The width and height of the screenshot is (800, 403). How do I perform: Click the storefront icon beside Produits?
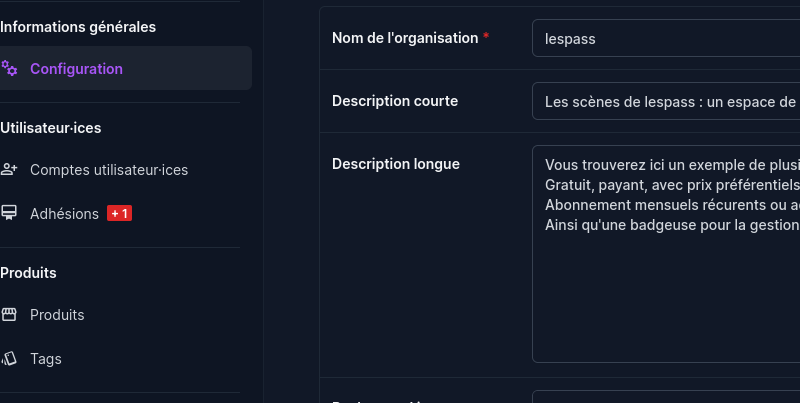[9, 314]
